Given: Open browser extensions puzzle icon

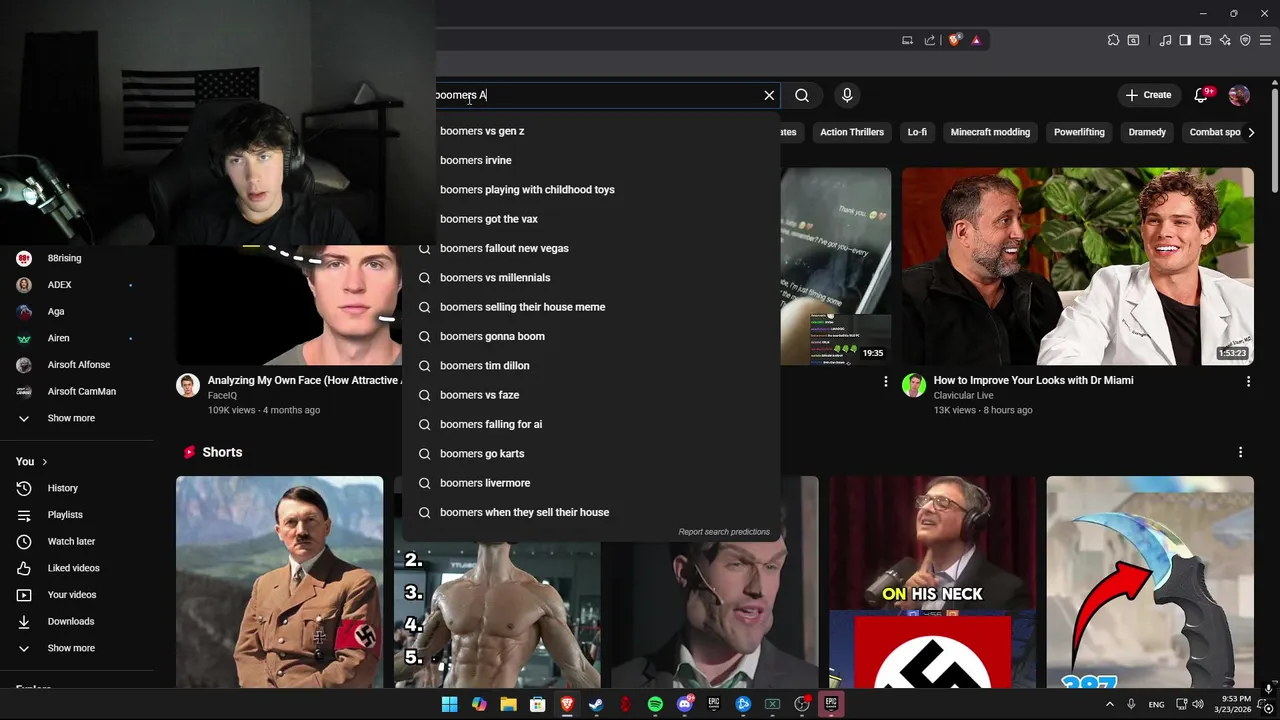Looking at the screenshot, I should [x=1113, y=40].
